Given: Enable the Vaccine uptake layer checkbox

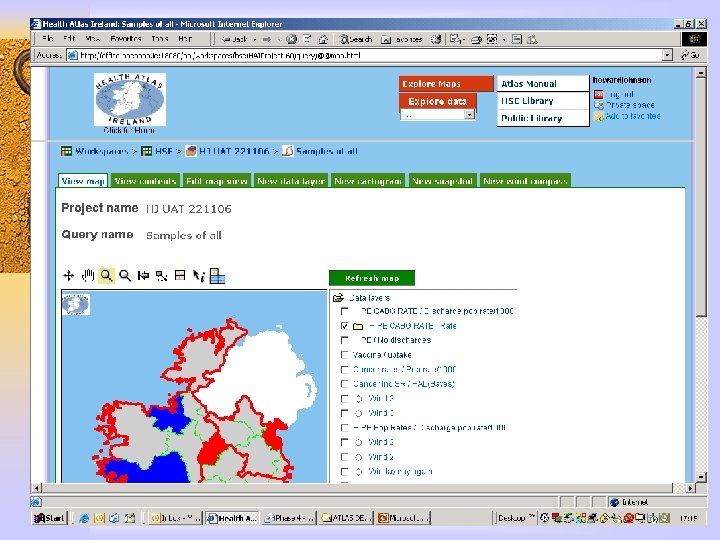Looking at the screenshot, I should 344,355.
